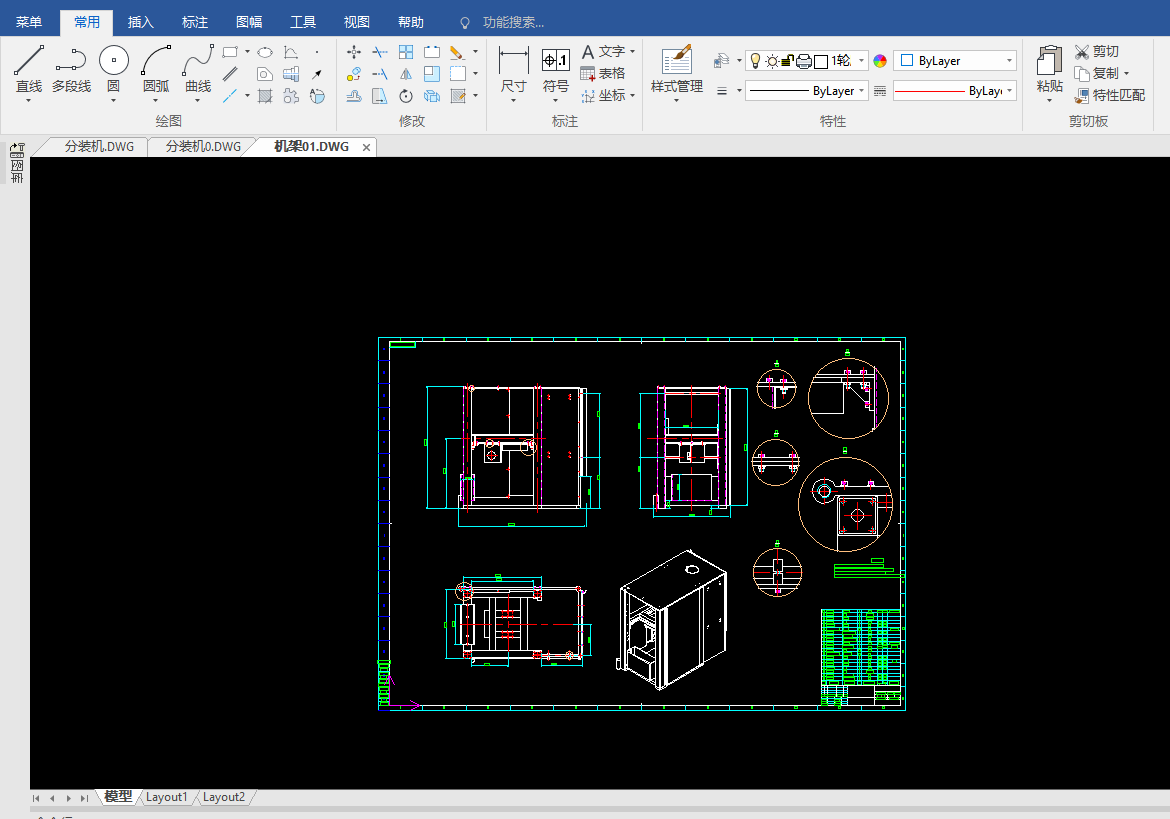Switch to the 标注 ribbon tab
Screen dimensions: 1170x819
tap(195, 22)
